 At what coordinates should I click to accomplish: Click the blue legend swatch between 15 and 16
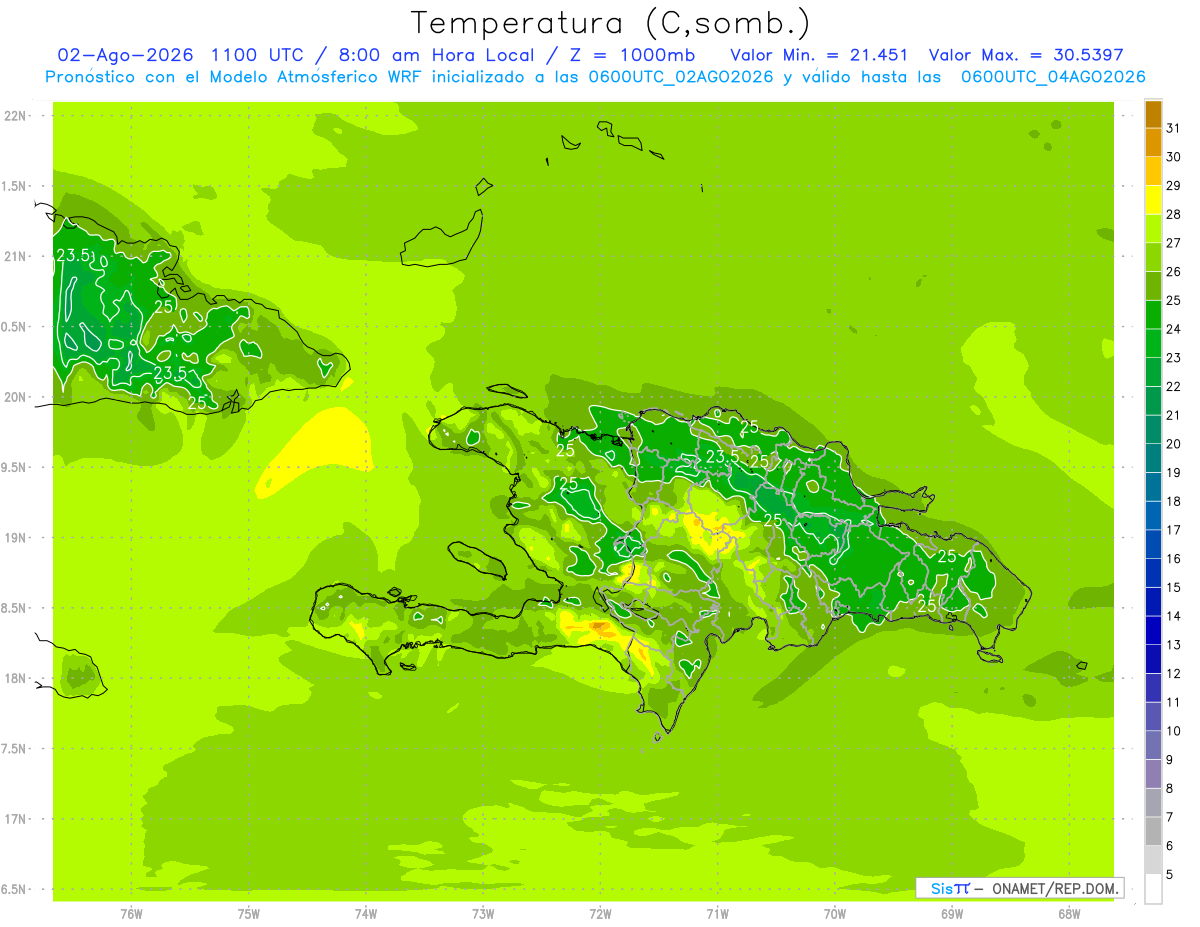click(x=1153, y=573)
